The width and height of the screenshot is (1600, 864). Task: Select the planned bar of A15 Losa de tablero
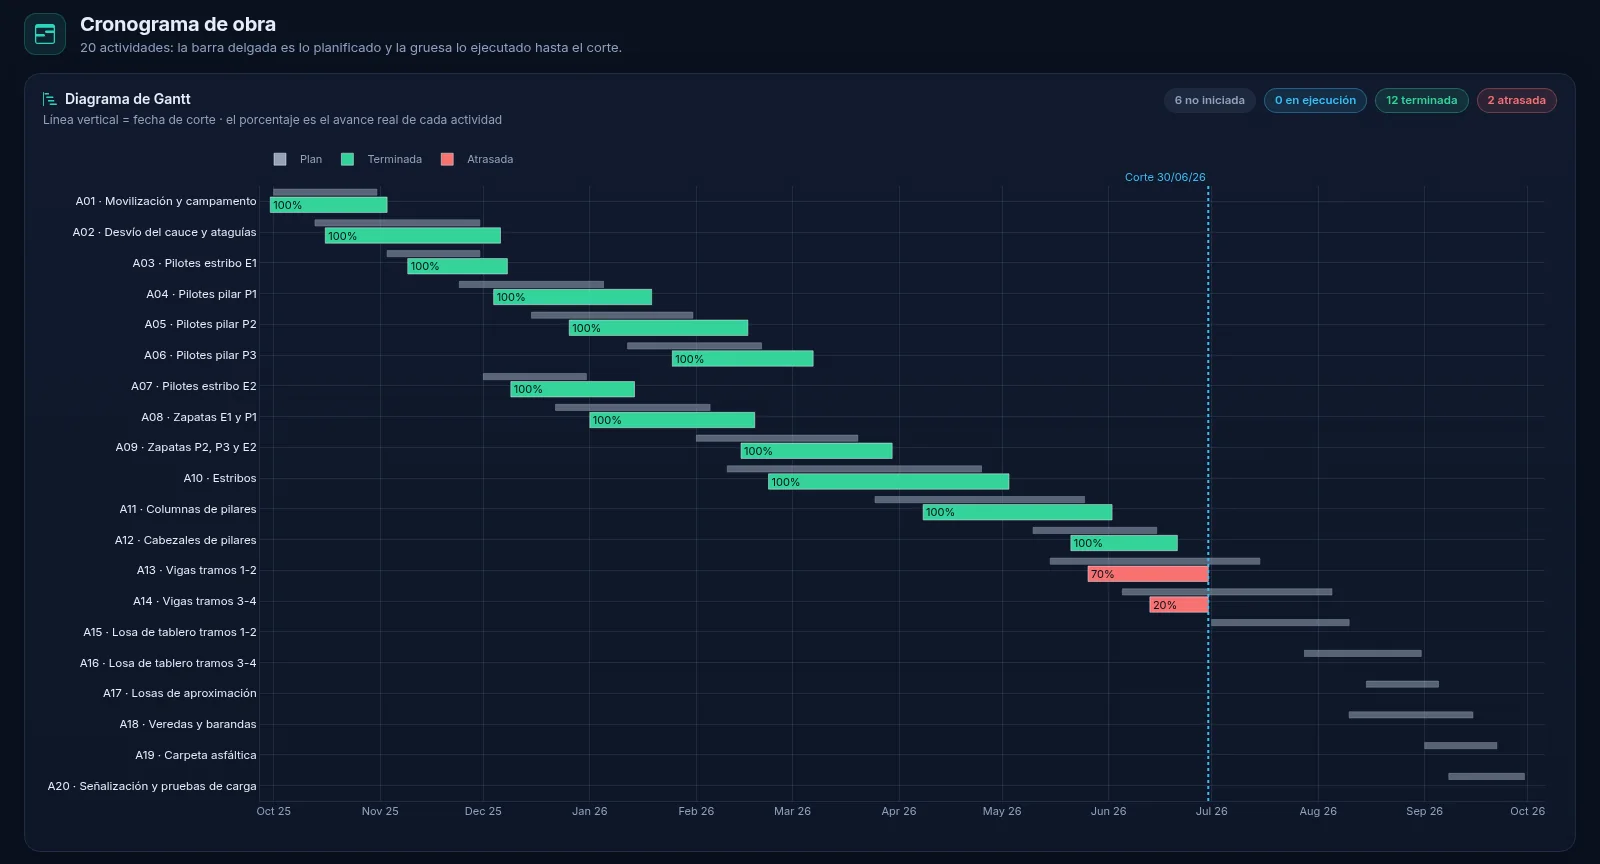pyautogui.click(x=1280, y=623)
